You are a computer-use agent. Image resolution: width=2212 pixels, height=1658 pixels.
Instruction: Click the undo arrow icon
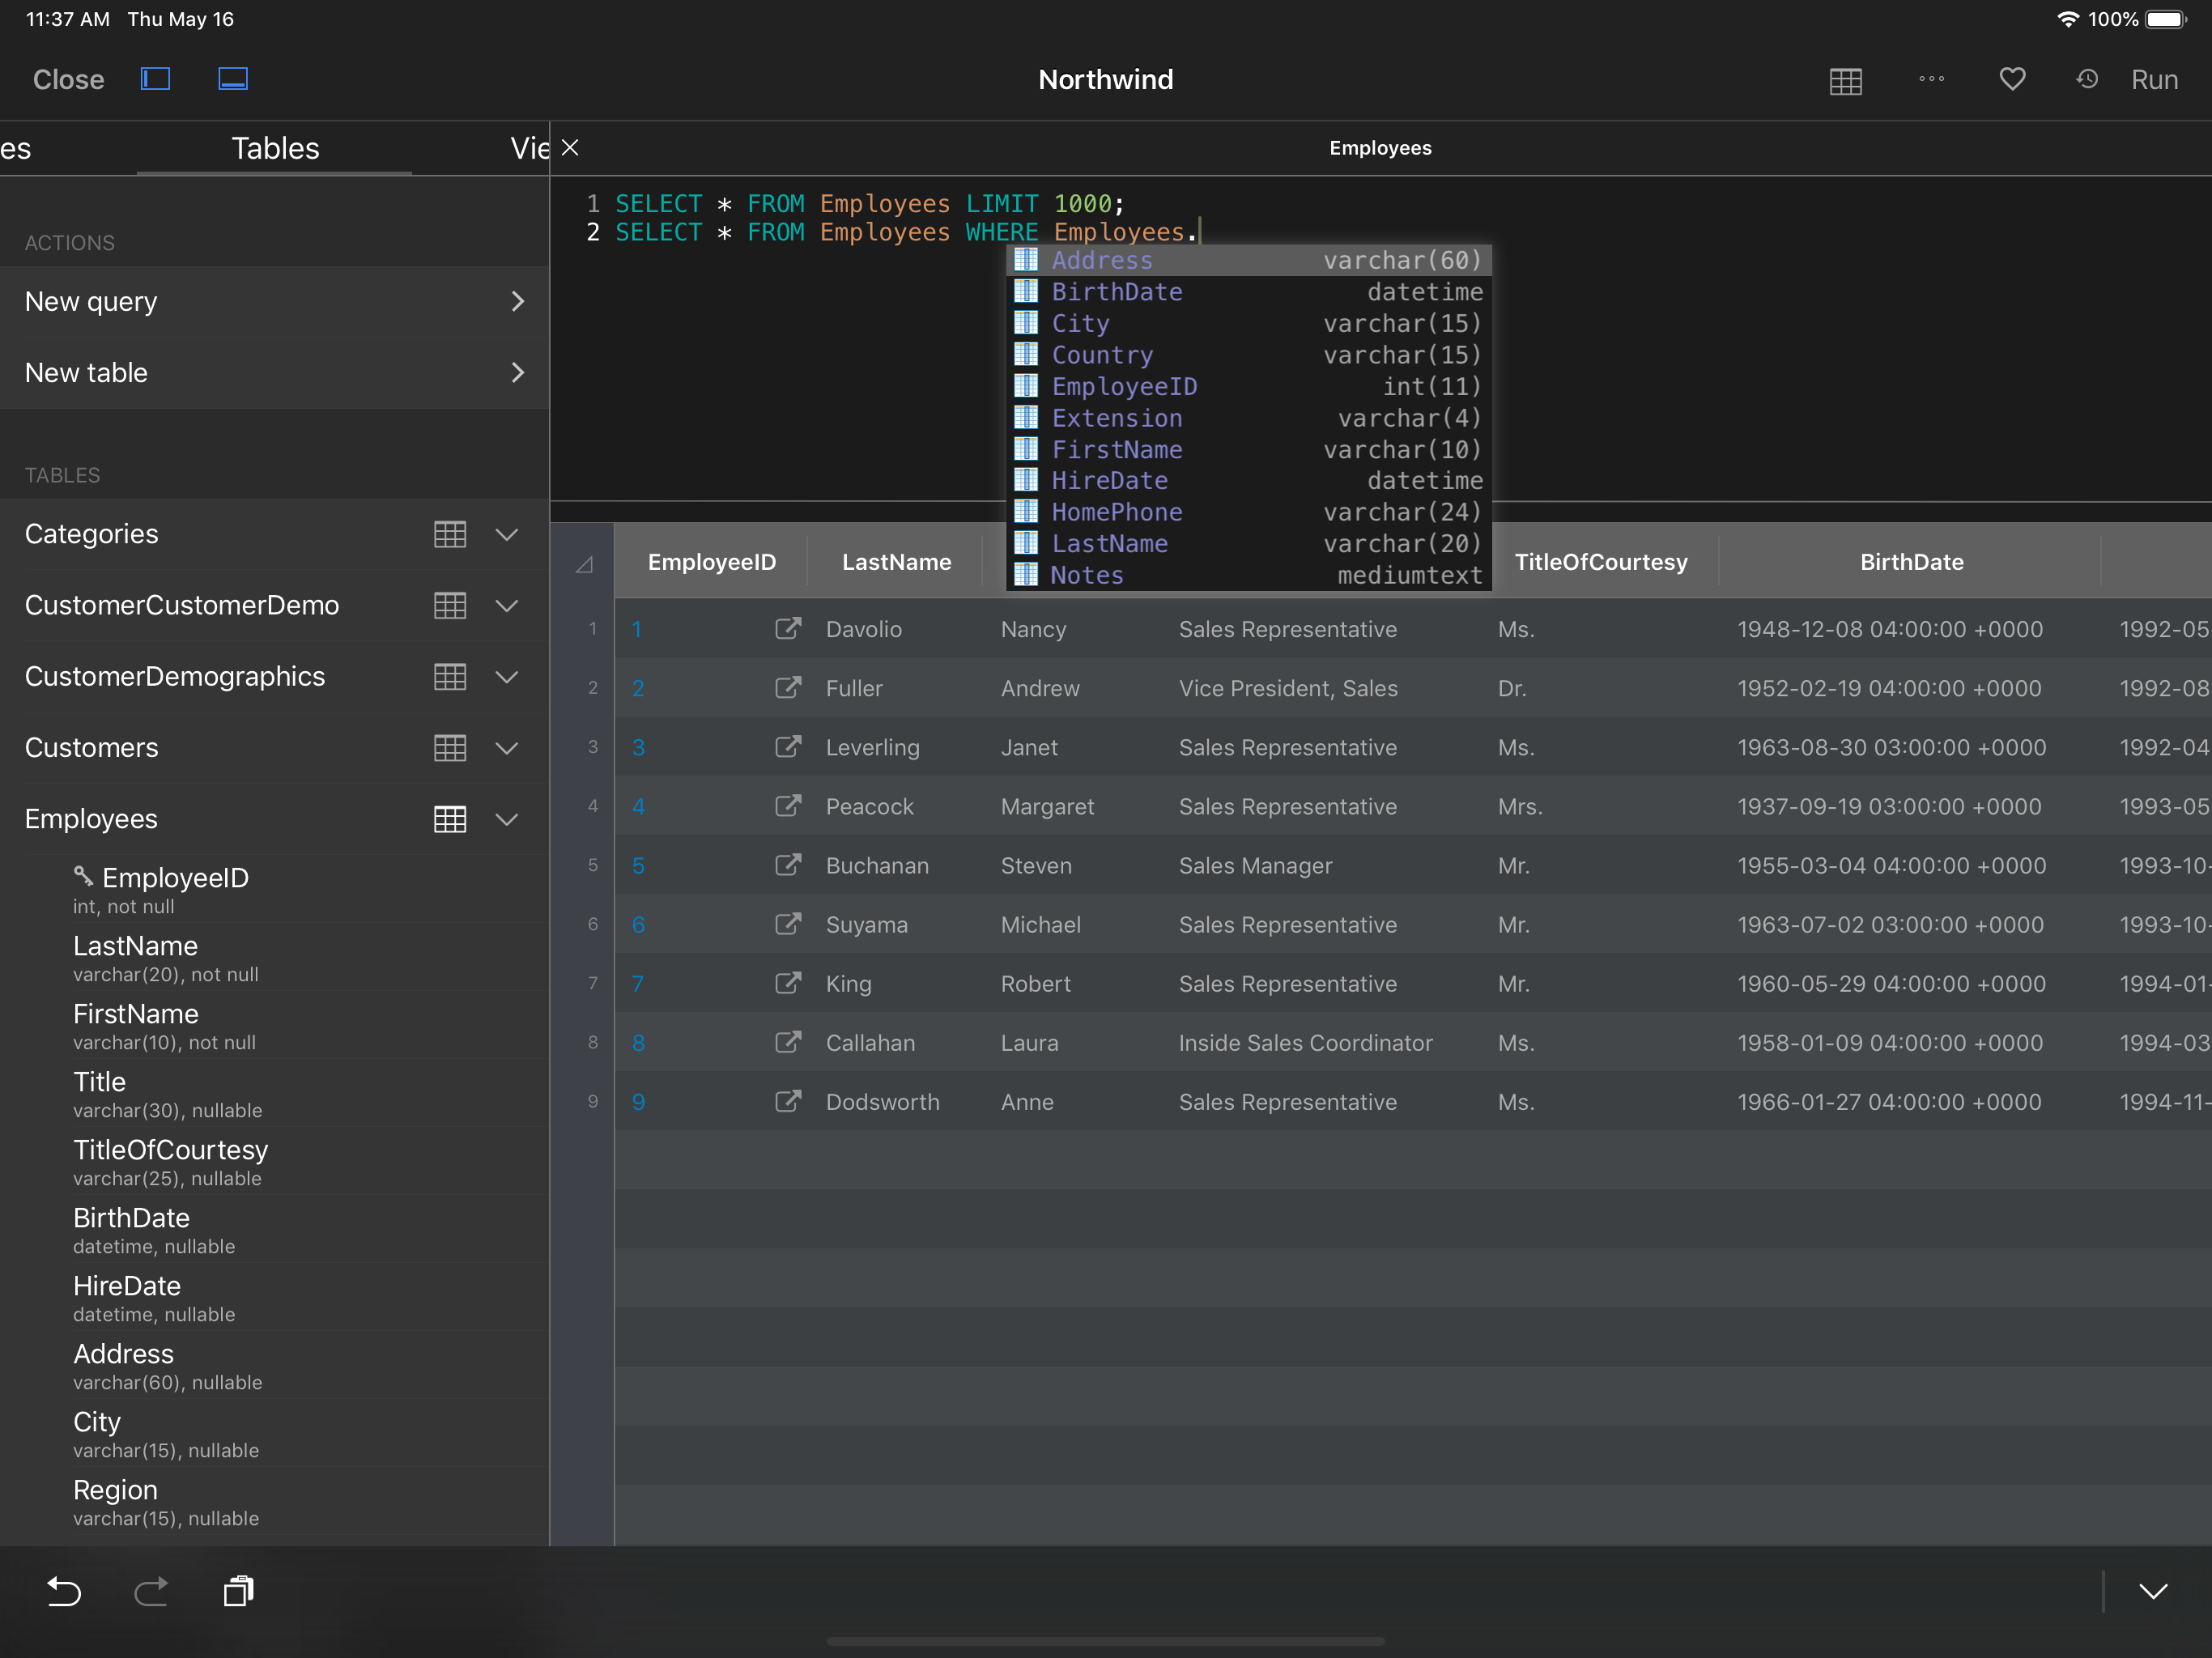point(64,1591)
